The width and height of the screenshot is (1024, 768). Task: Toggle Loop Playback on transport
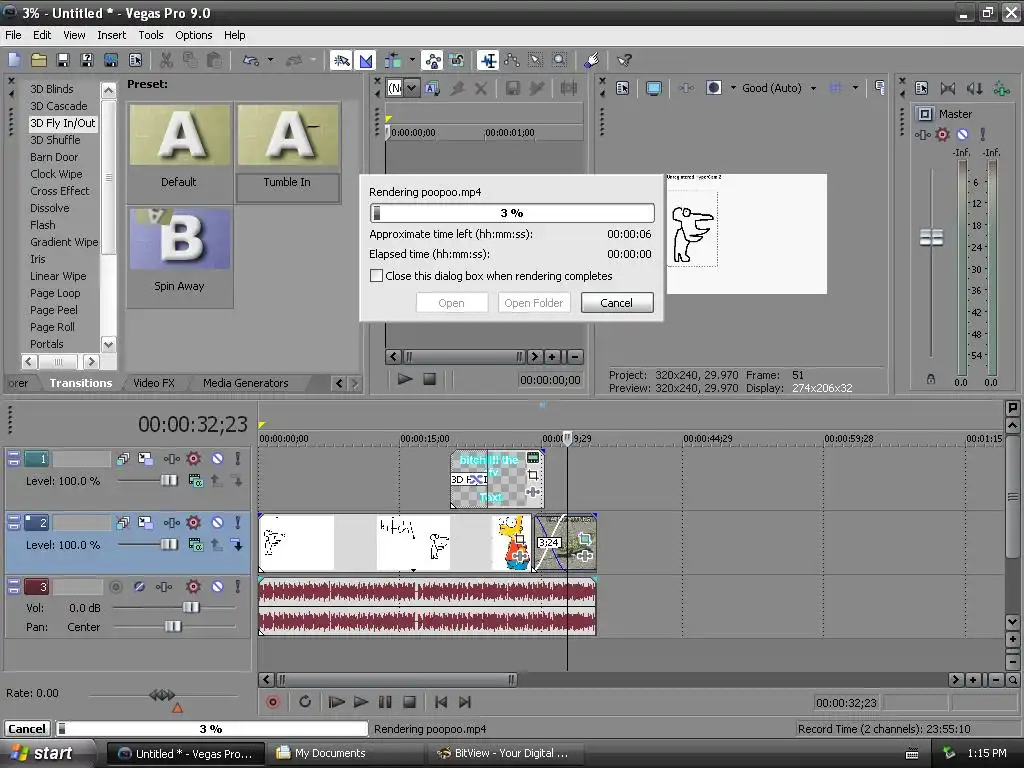click(x=304, y=702)
